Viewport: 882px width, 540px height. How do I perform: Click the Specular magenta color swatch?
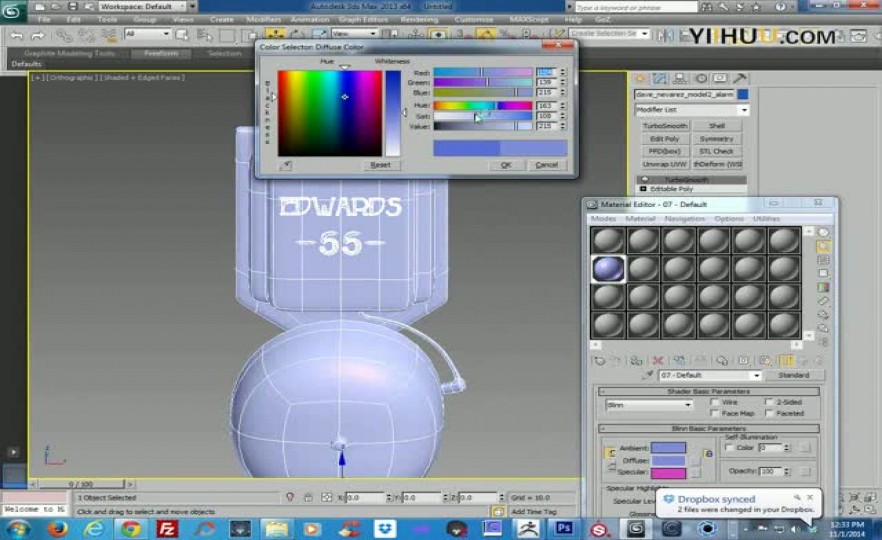(668, 472)
